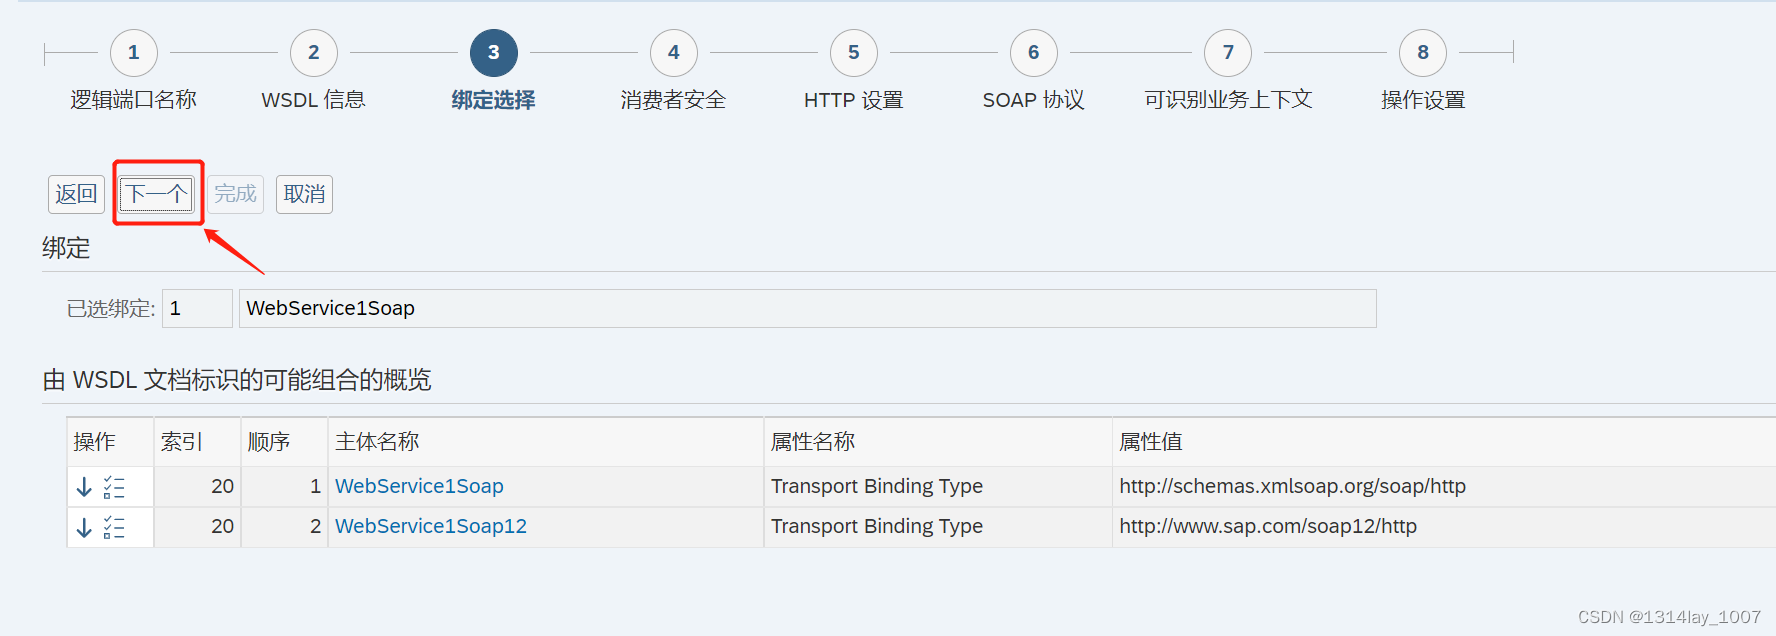Click the 返回 button
Image resolution: width=1776 pixels, height=636 pixels.
point(76,194)
